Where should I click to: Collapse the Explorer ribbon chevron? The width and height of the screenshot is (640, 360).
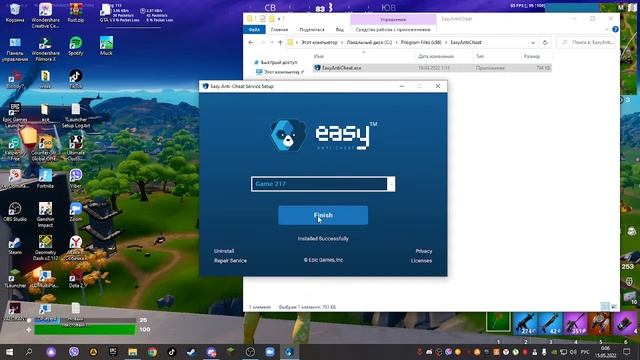607,29
